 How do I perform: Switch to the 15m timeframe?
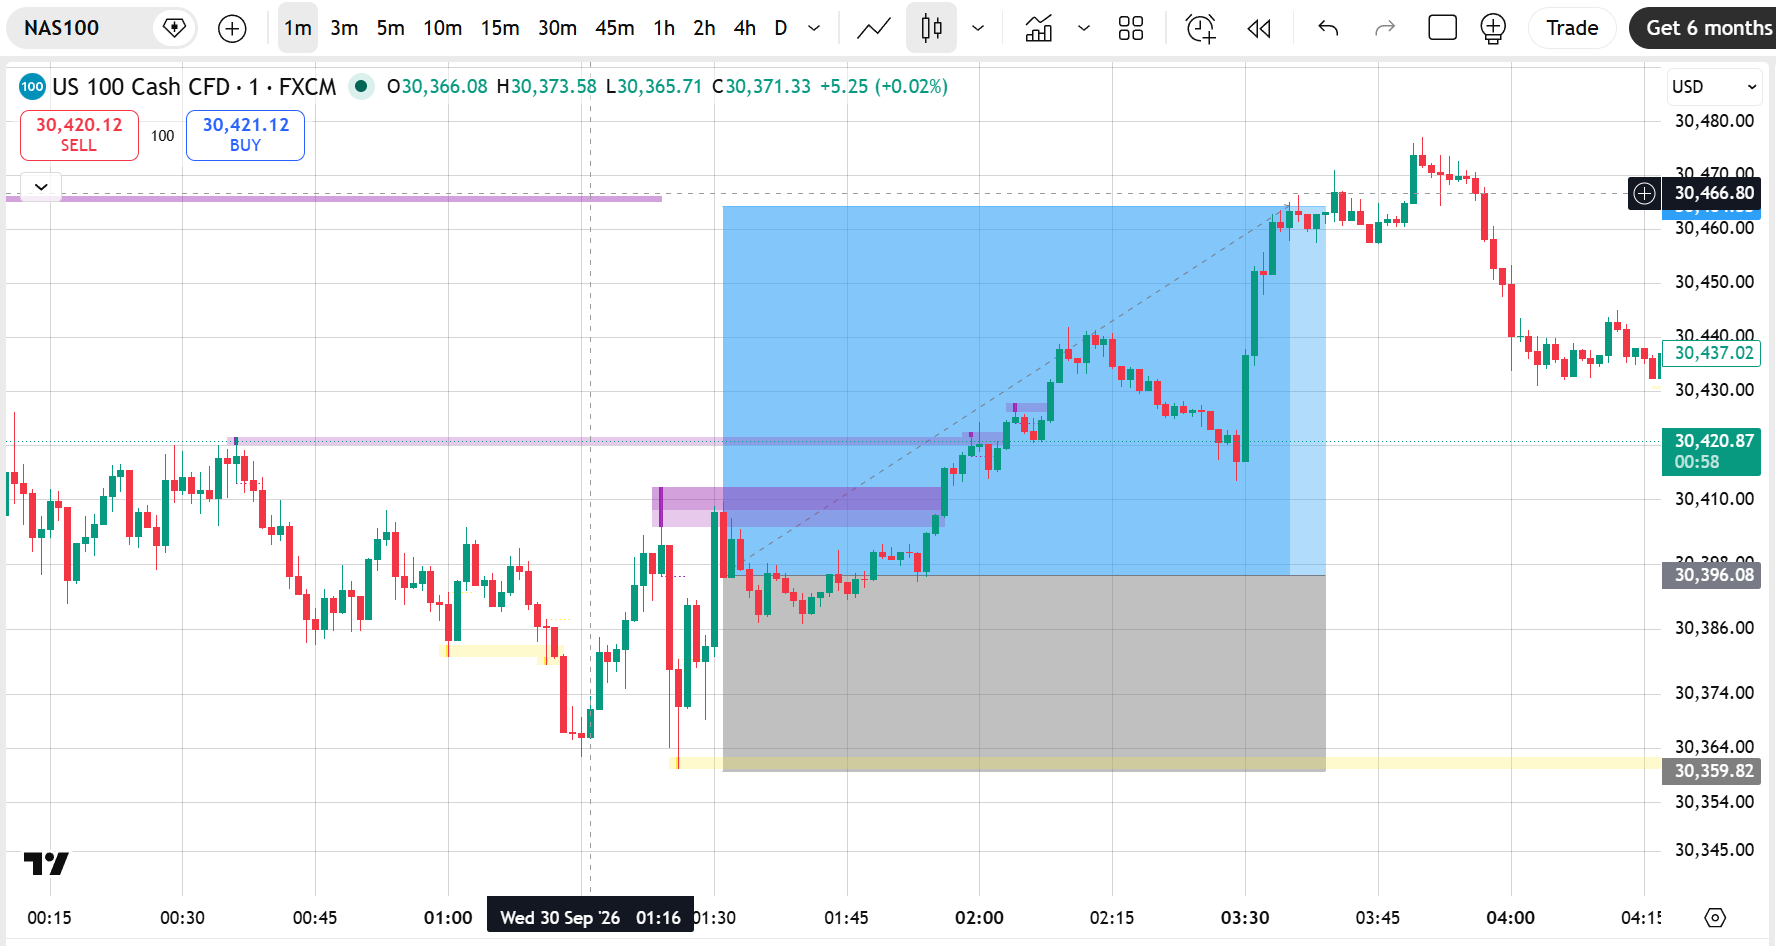(x=500, y=28)
